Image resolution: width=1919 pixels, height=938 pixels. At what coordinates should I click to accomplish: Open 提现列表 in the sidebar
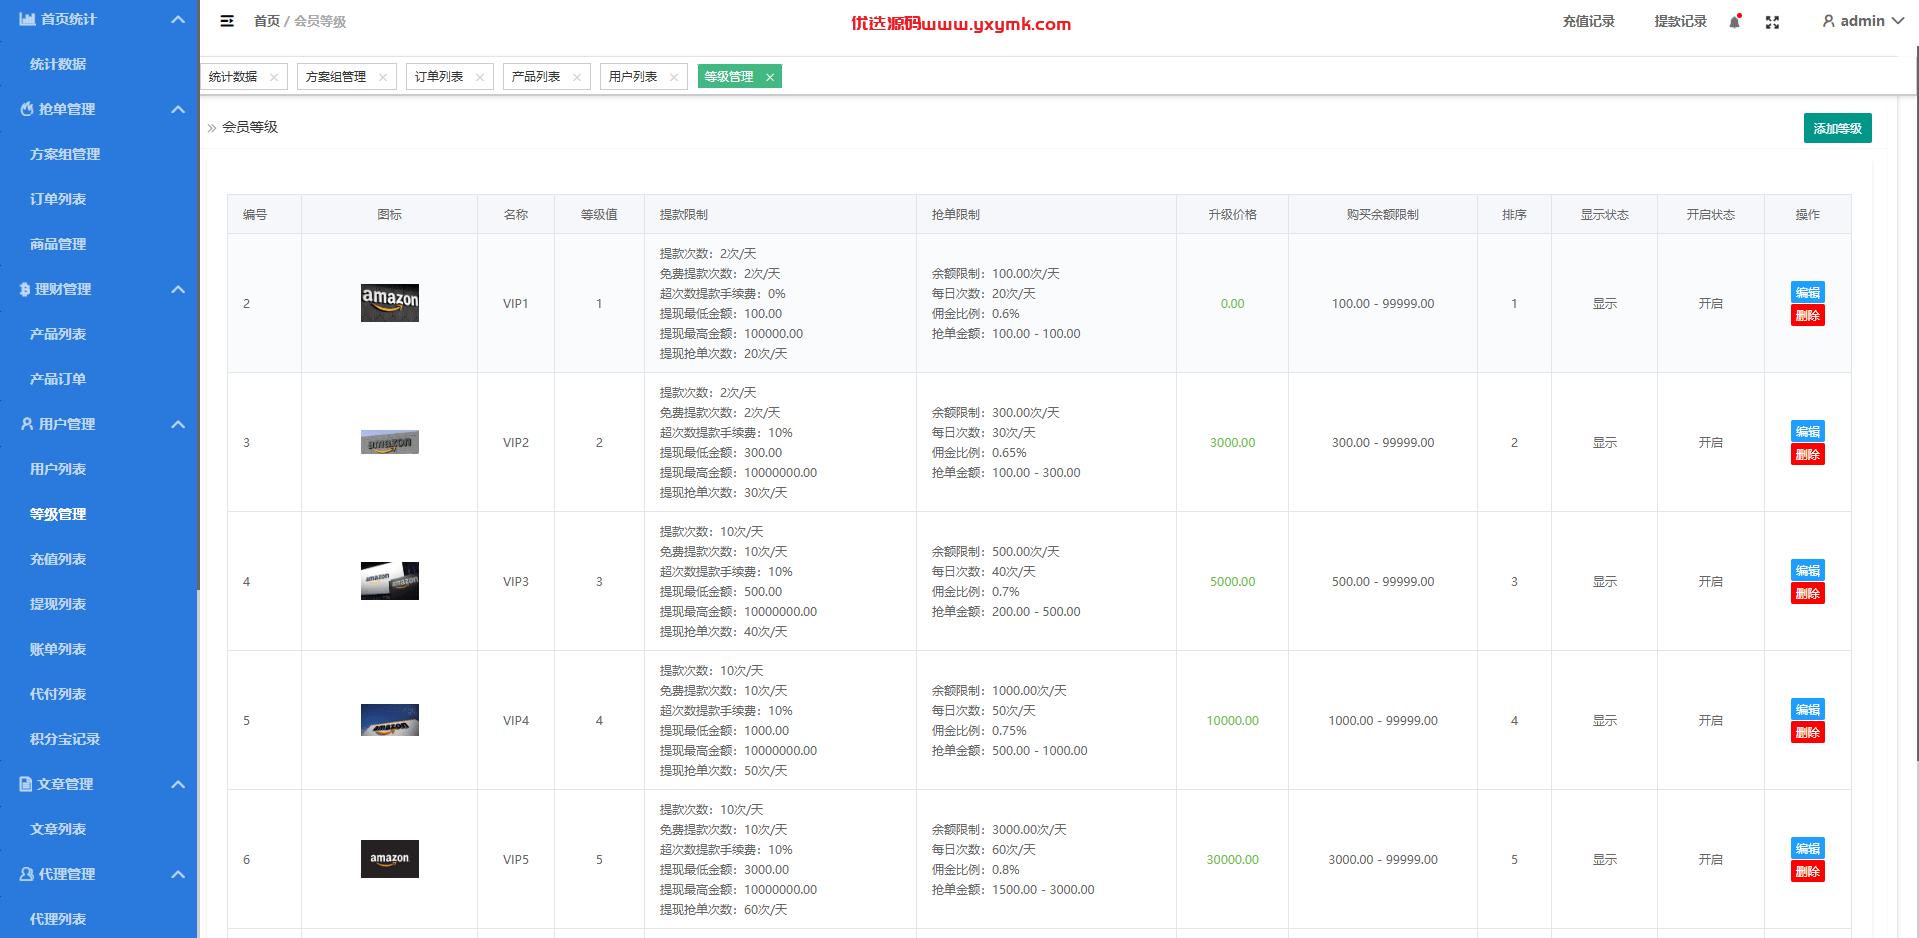click(x=58, y=604)
